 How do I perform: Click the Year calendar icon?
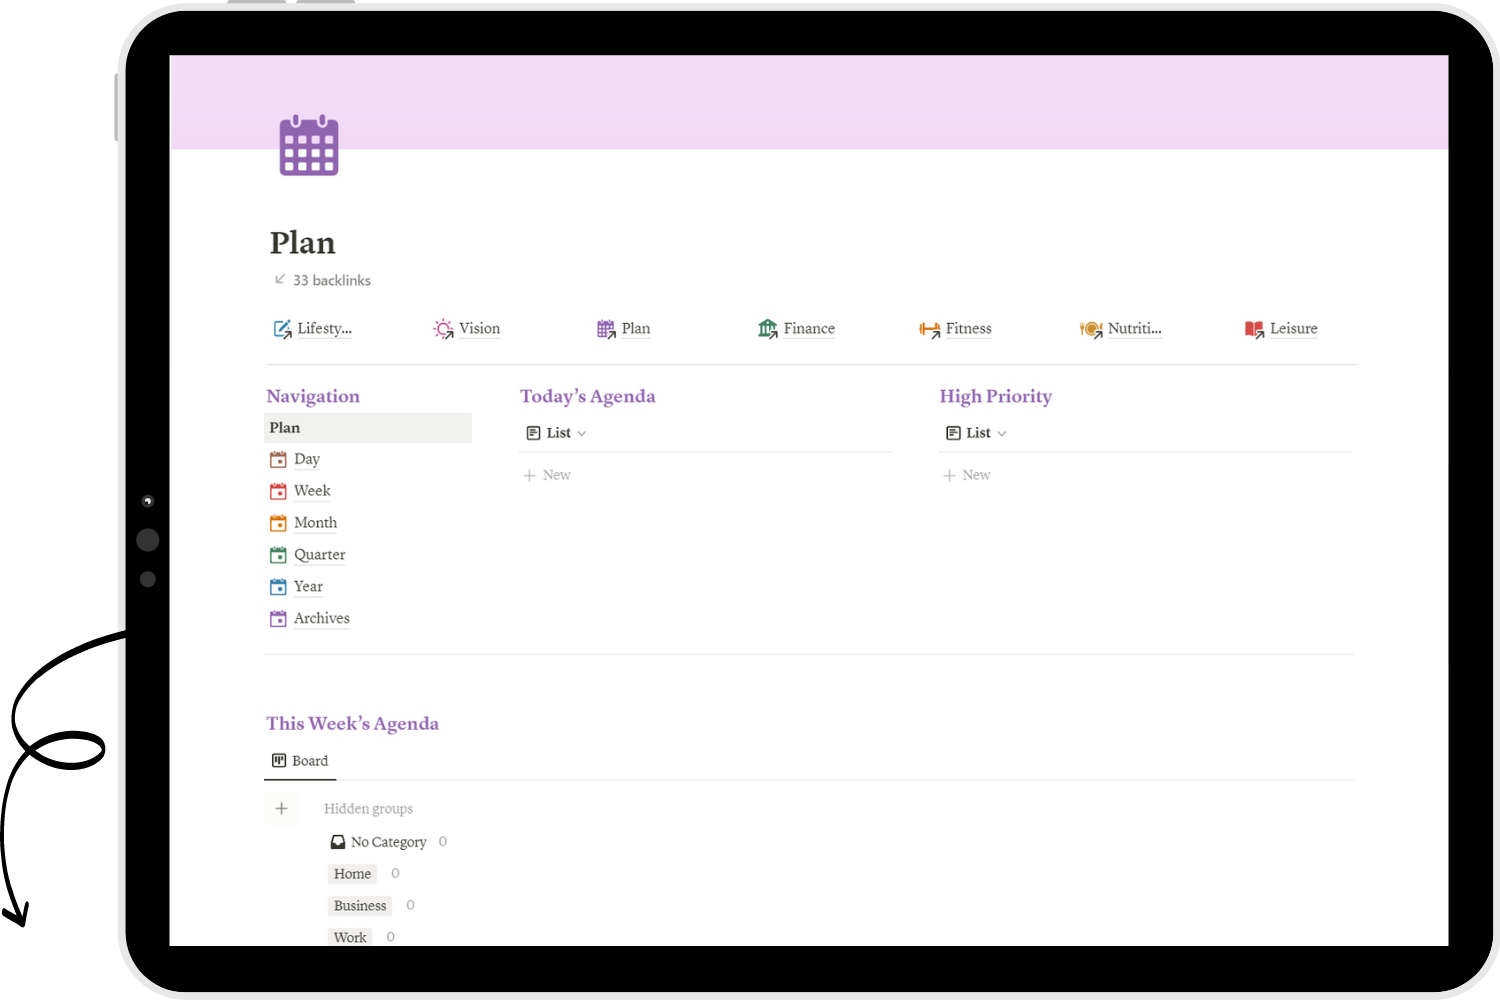coord(278,587)
